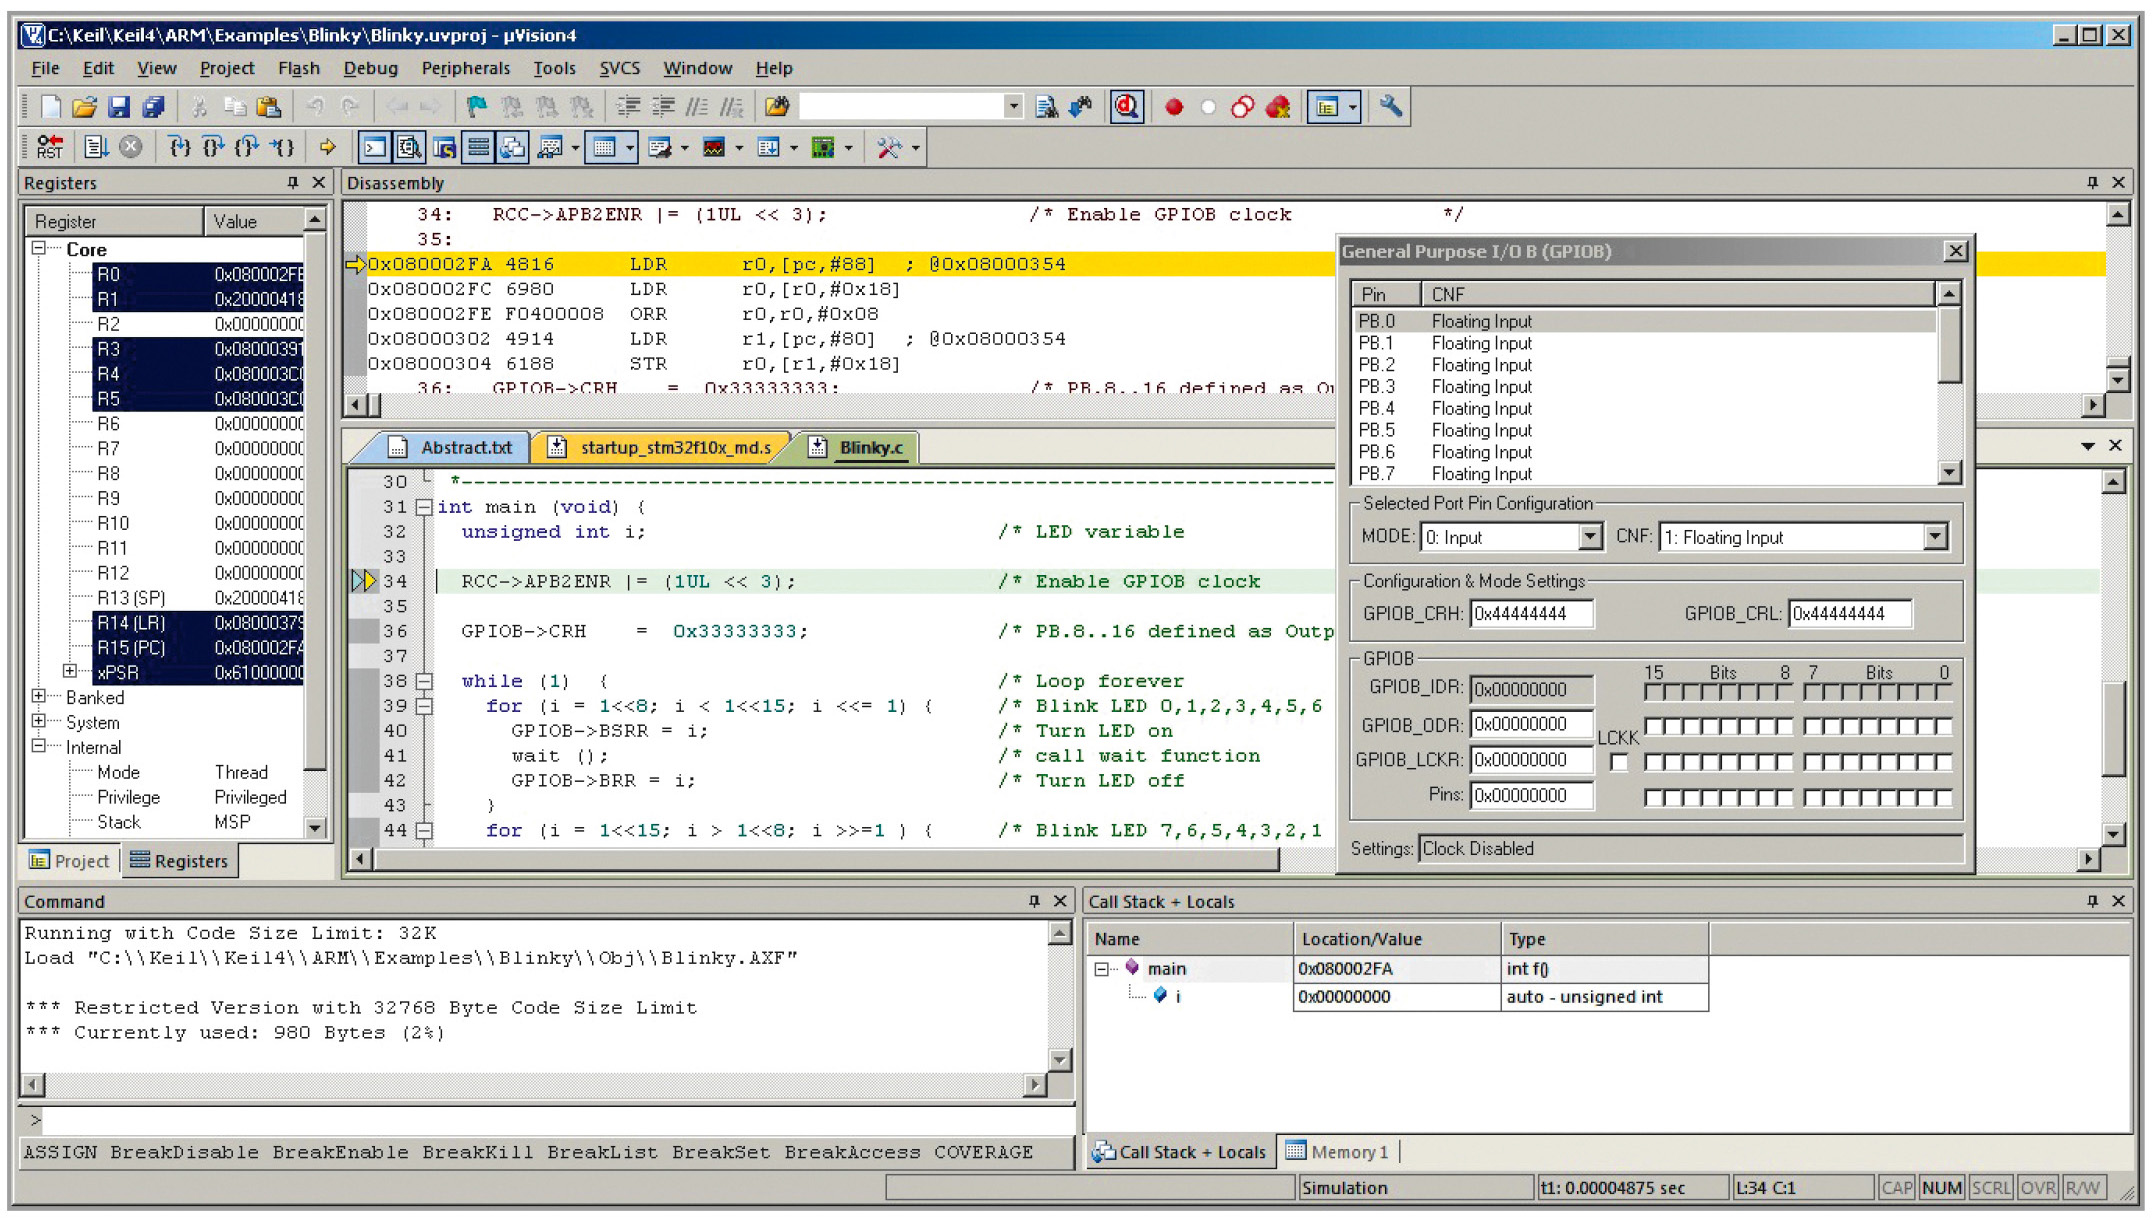Click the Step Into icon

(179, 148)
